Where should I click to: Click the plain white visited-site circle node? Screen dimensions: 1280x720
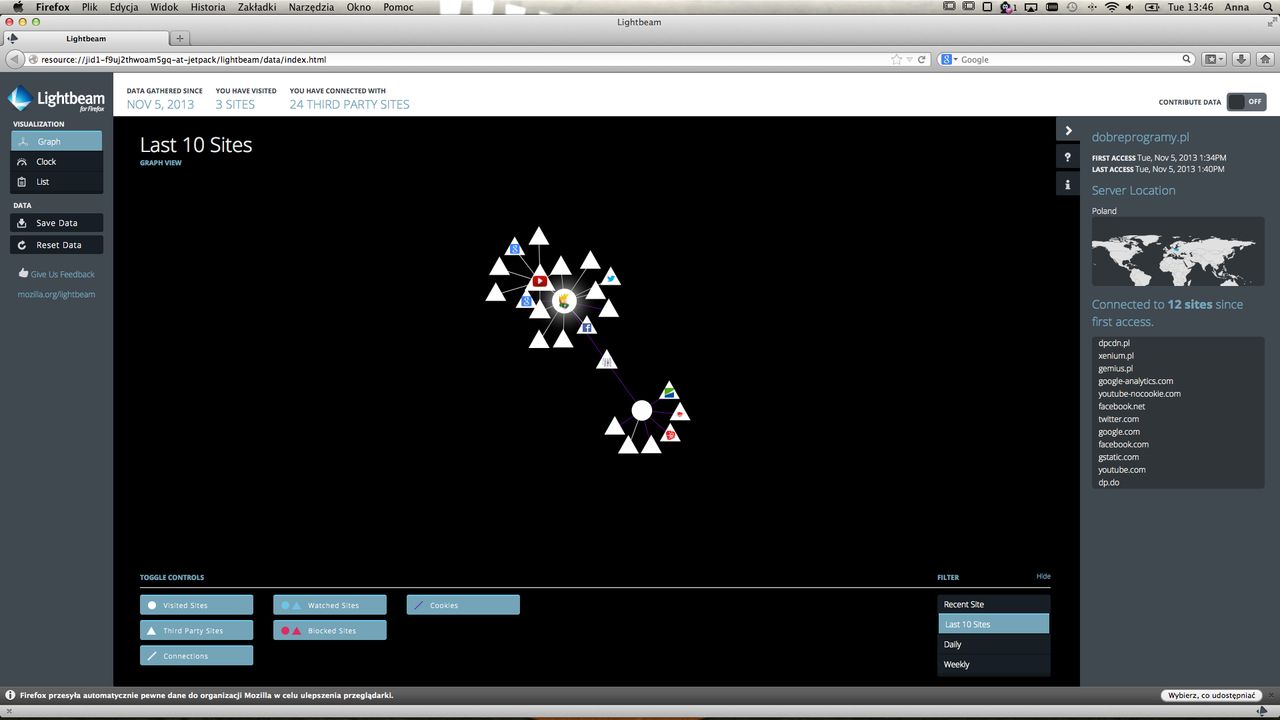point(642,410)
